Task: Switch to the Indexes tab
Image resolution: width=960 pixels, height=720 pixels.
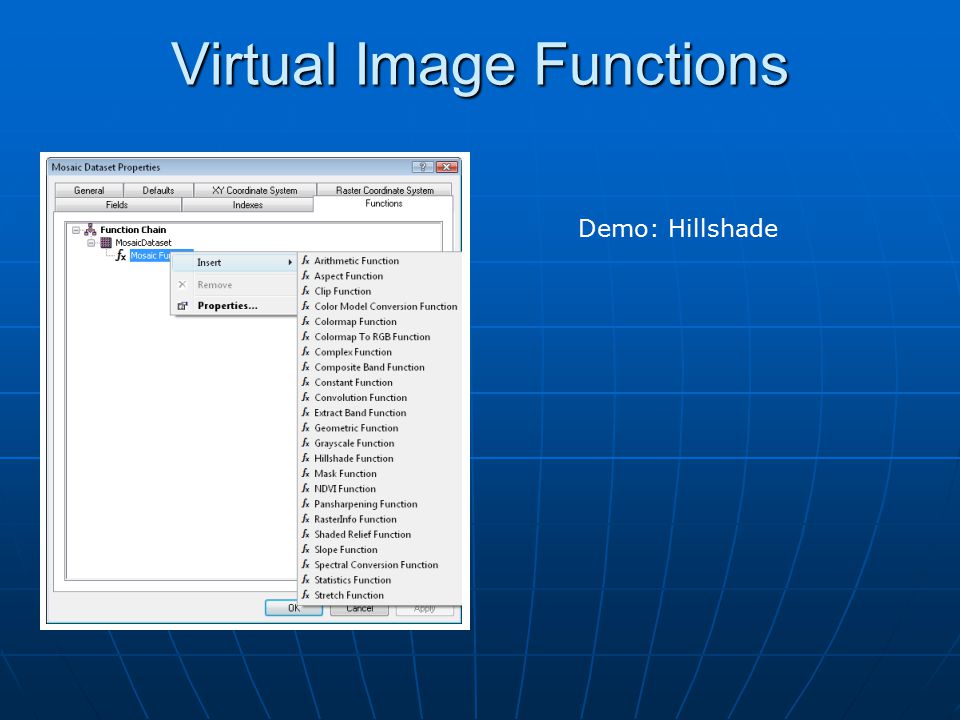Action: 248,204
